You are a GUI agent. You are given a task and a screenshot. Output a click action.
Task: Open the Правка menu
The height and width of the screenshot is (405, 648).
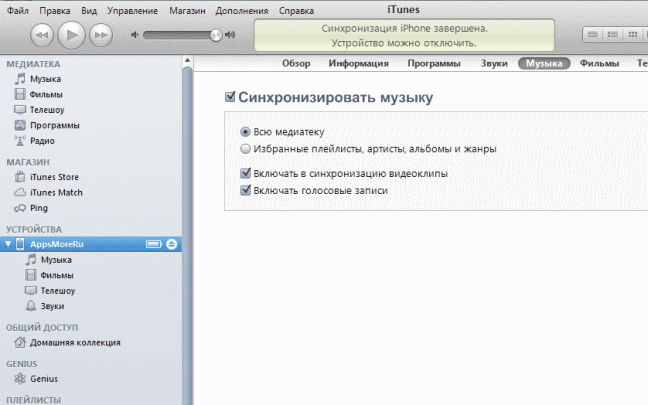pos(55,10)
